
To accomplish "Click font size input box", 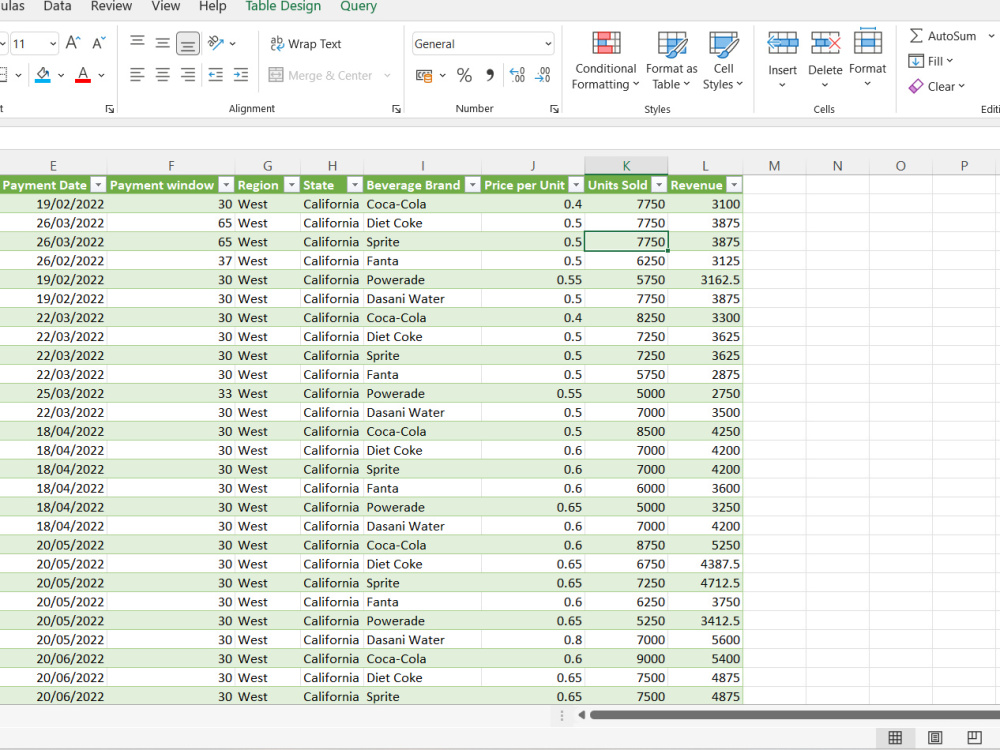I will [x=27, y=44].
